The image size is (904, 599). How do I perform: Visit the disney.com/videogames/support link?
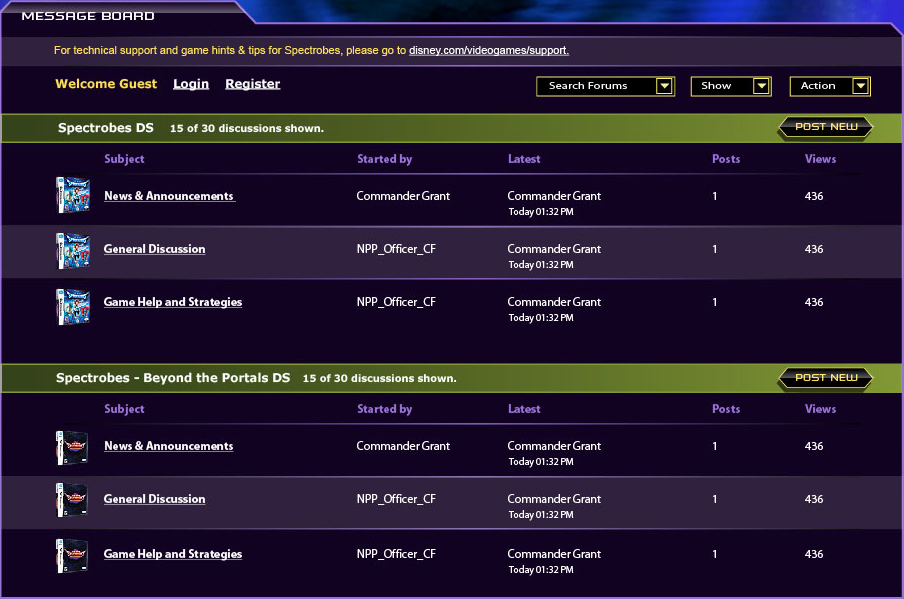pyautogui.click(x=489, y=51)
